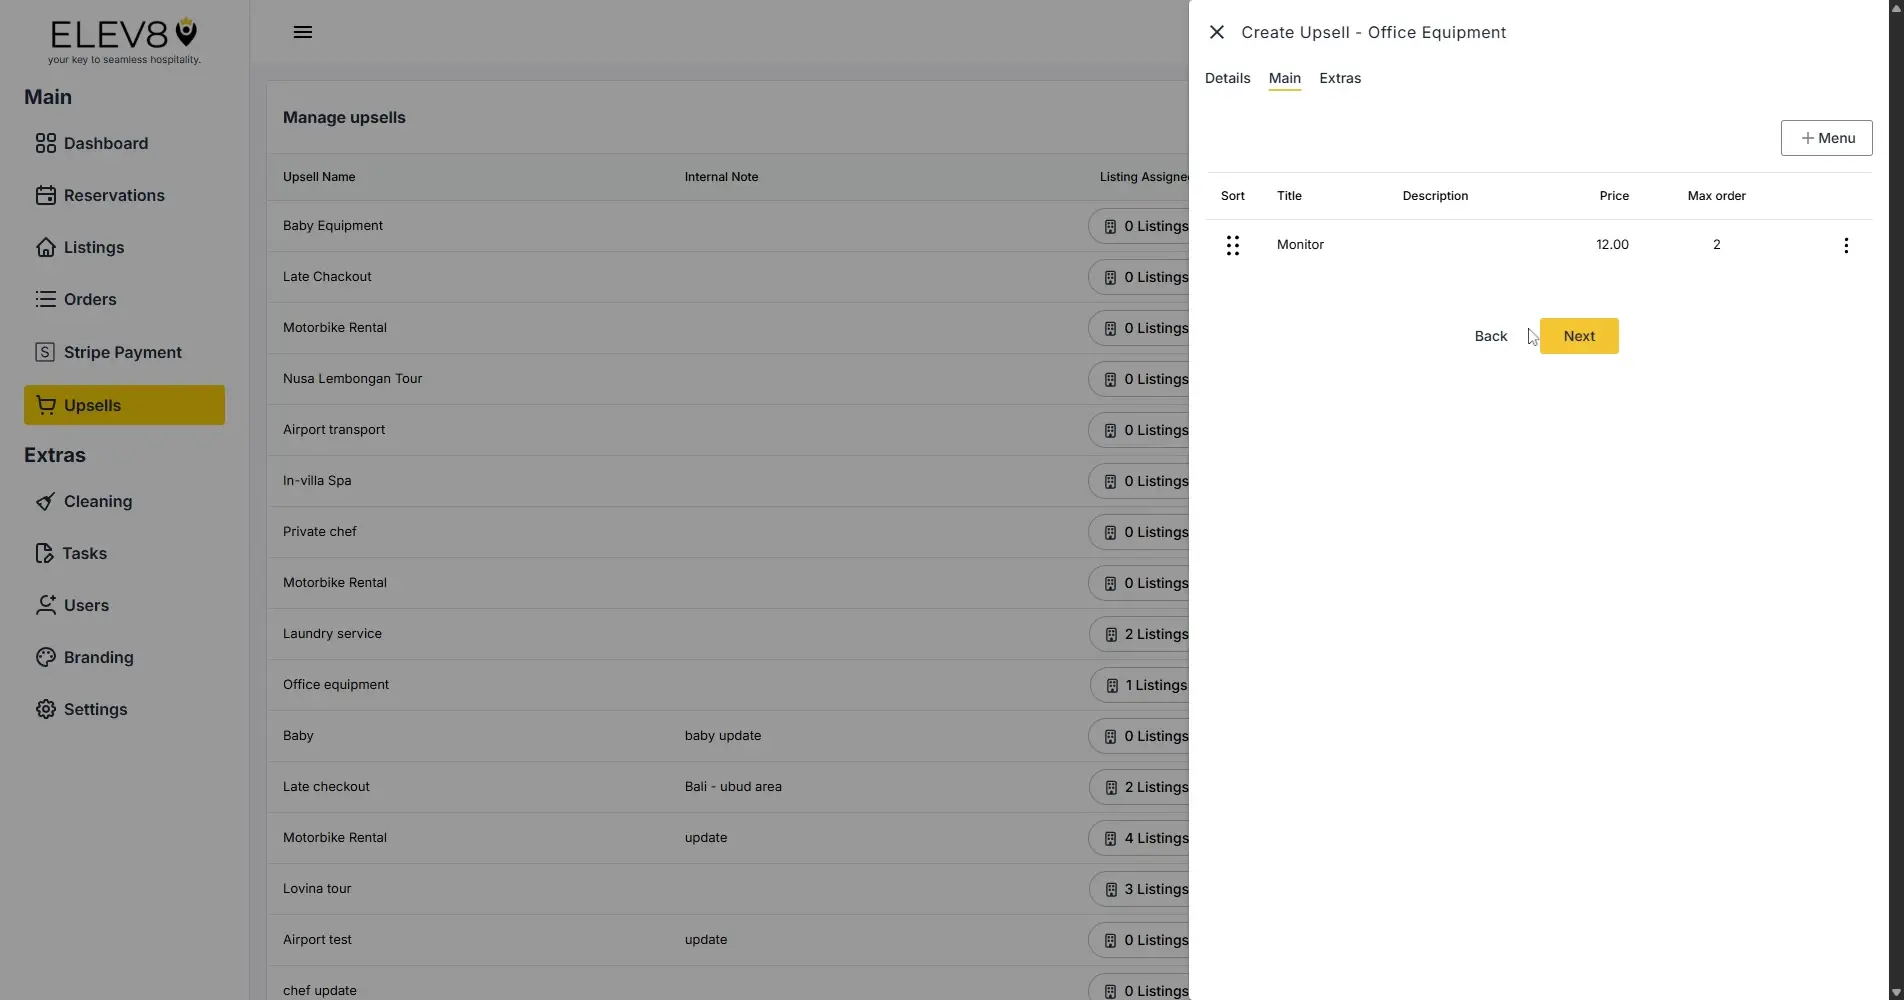Toggle the sidebar with the hamburger icon

pos(302,31)
